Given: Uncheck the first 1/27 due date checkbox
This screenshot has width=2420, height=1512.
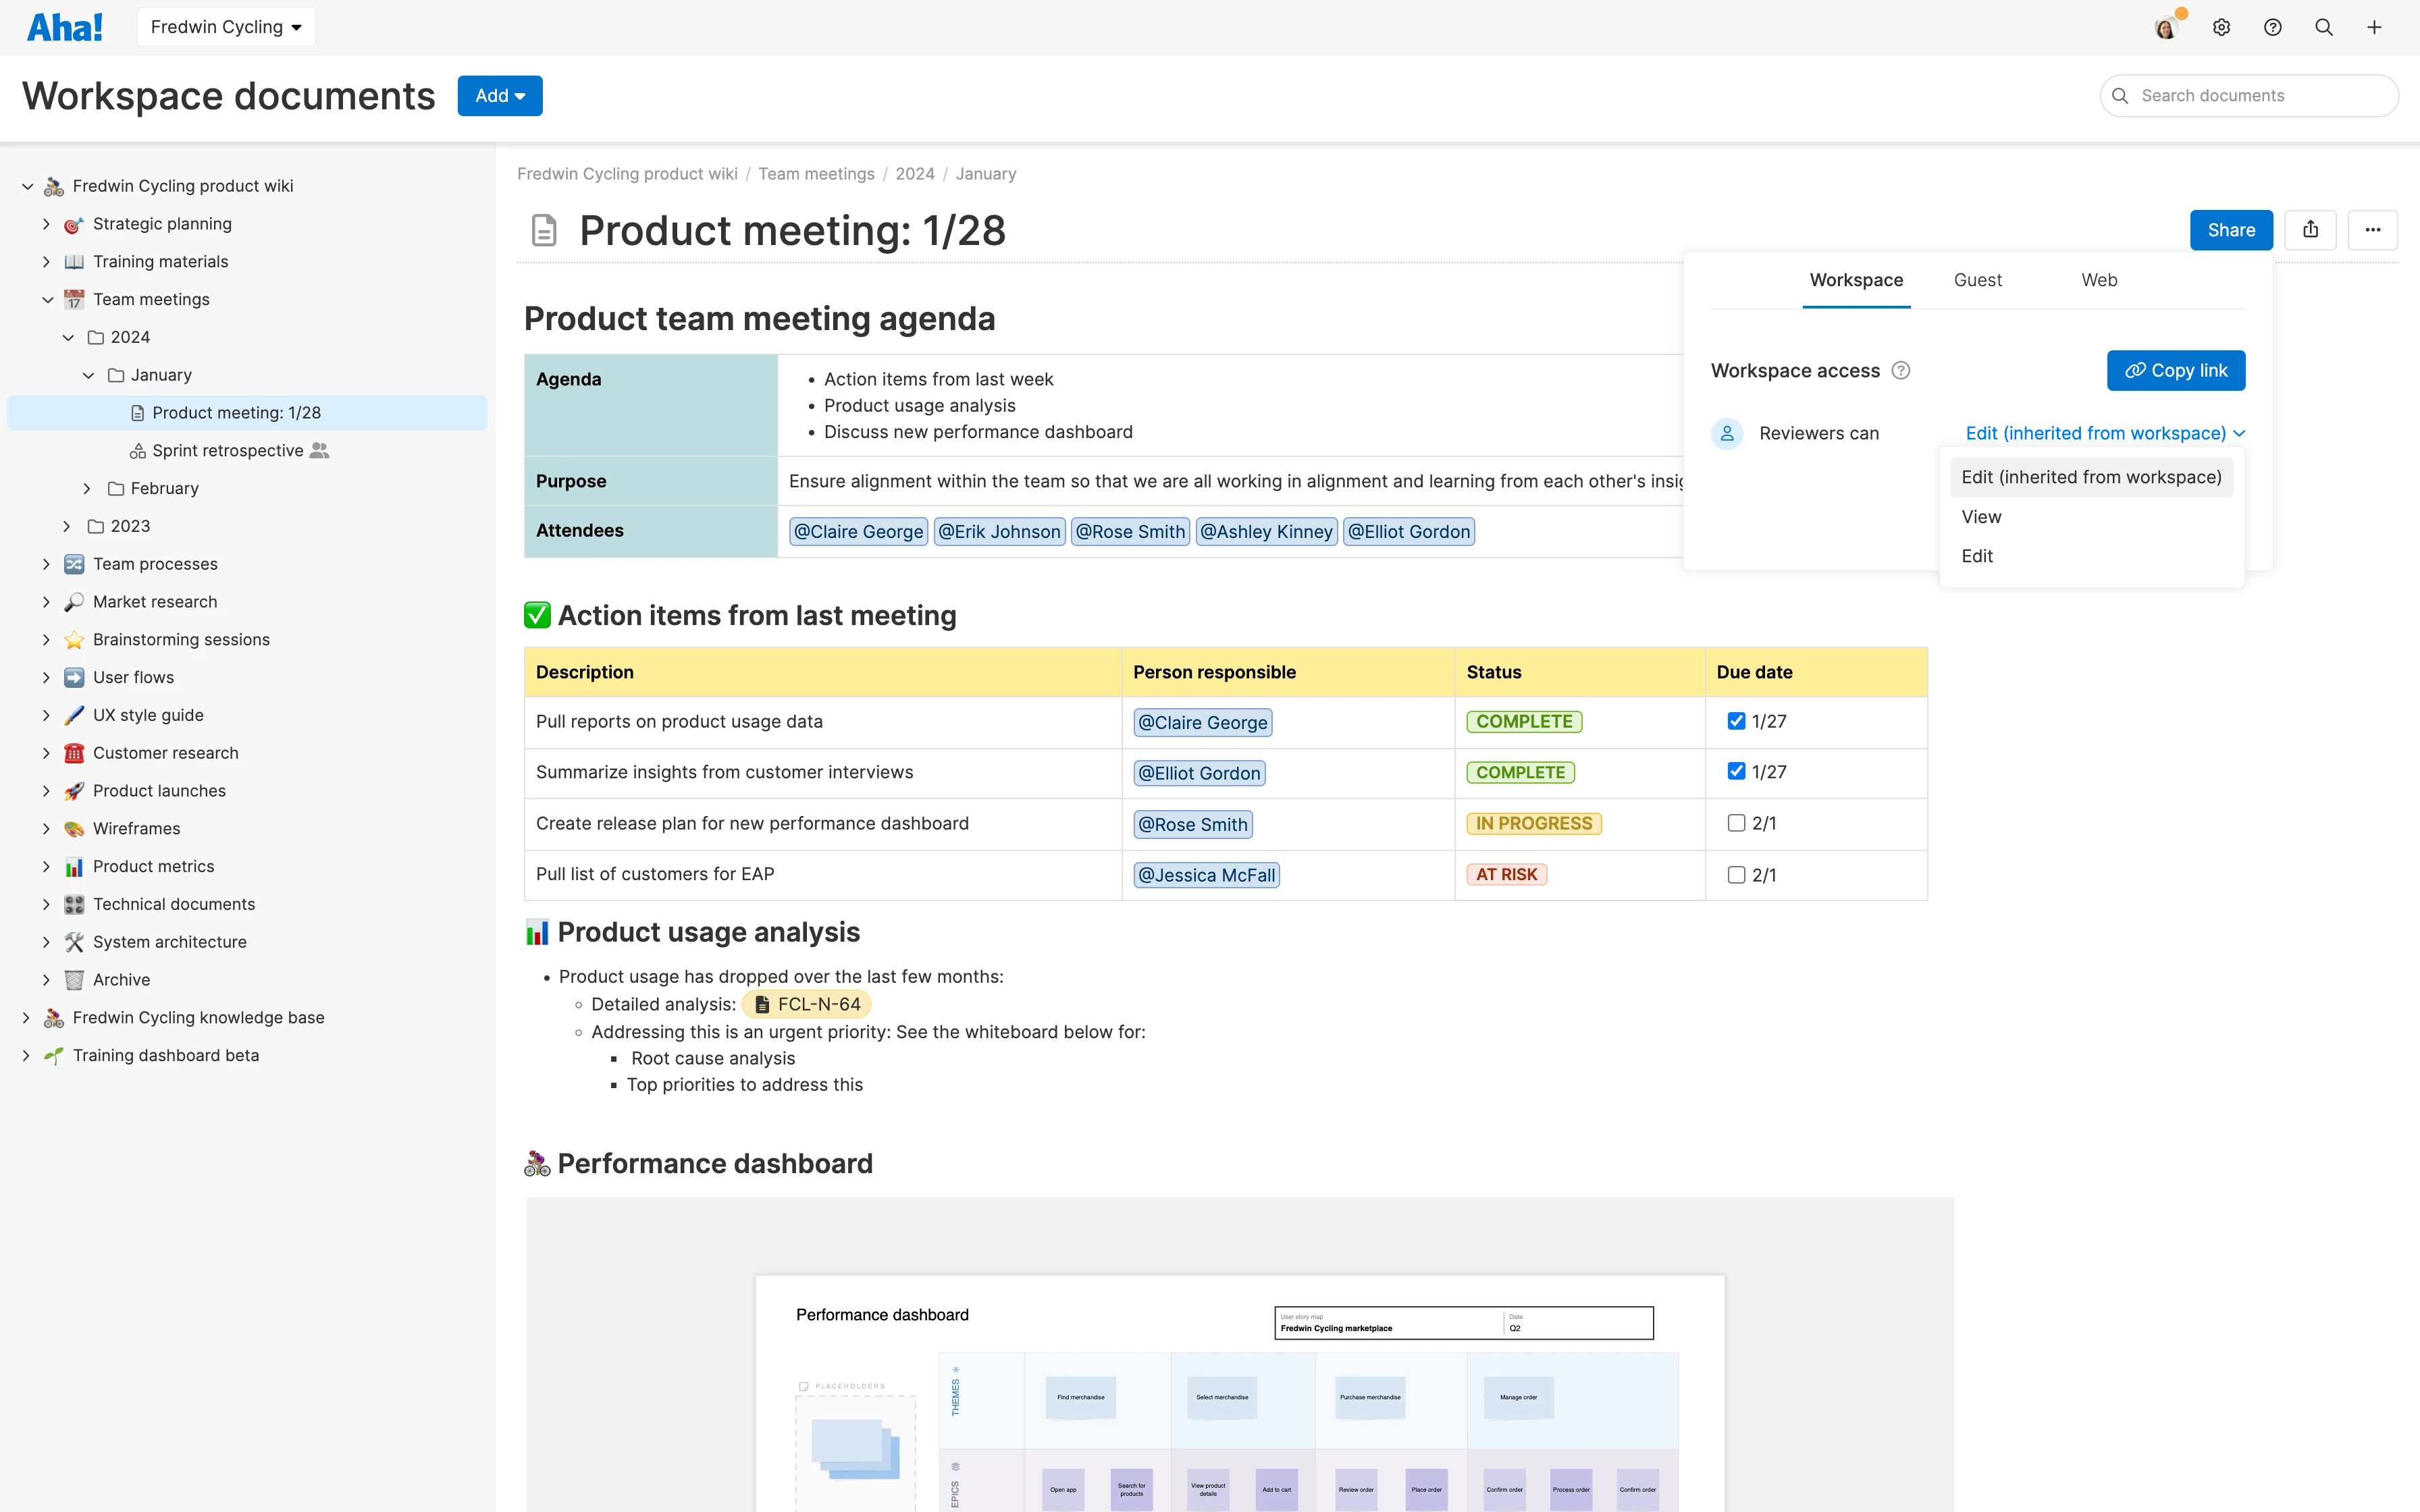Looking at the screenshot, I should (x=1736, y=721).
